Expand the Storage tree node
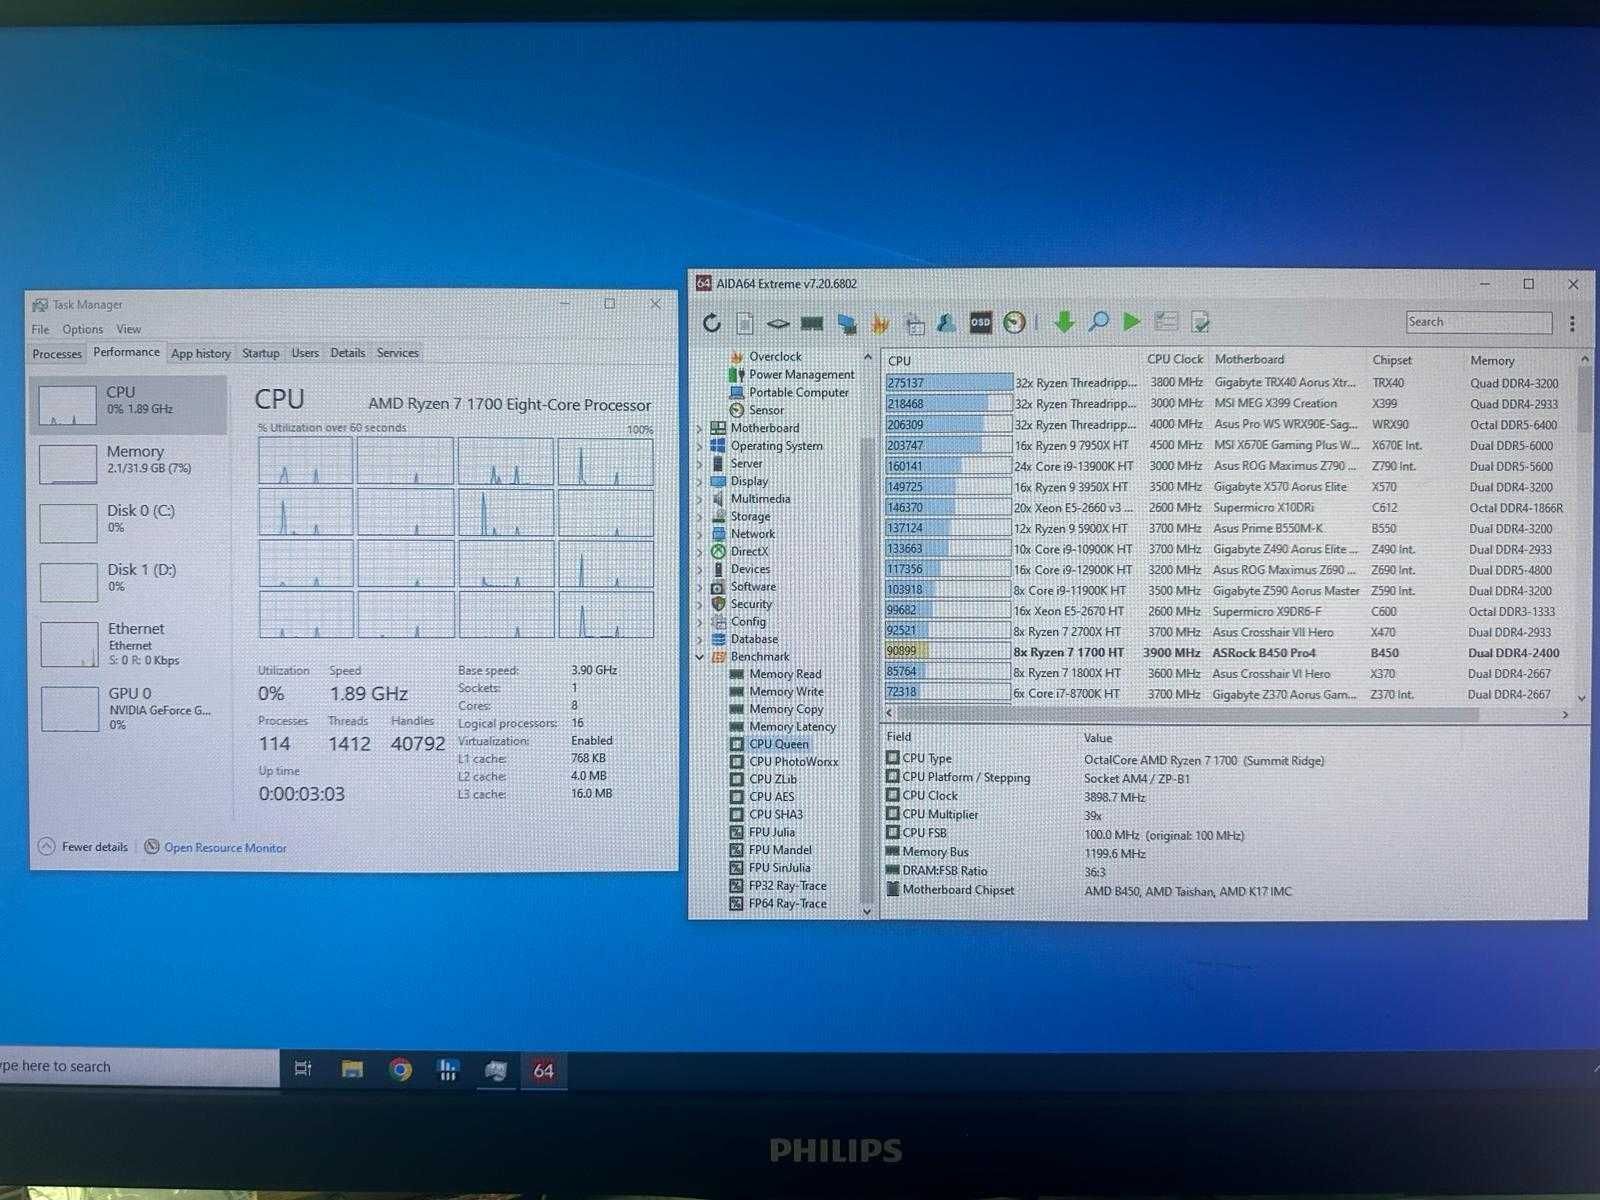Screen dimensions: 1600x1200 click(699, 516)
